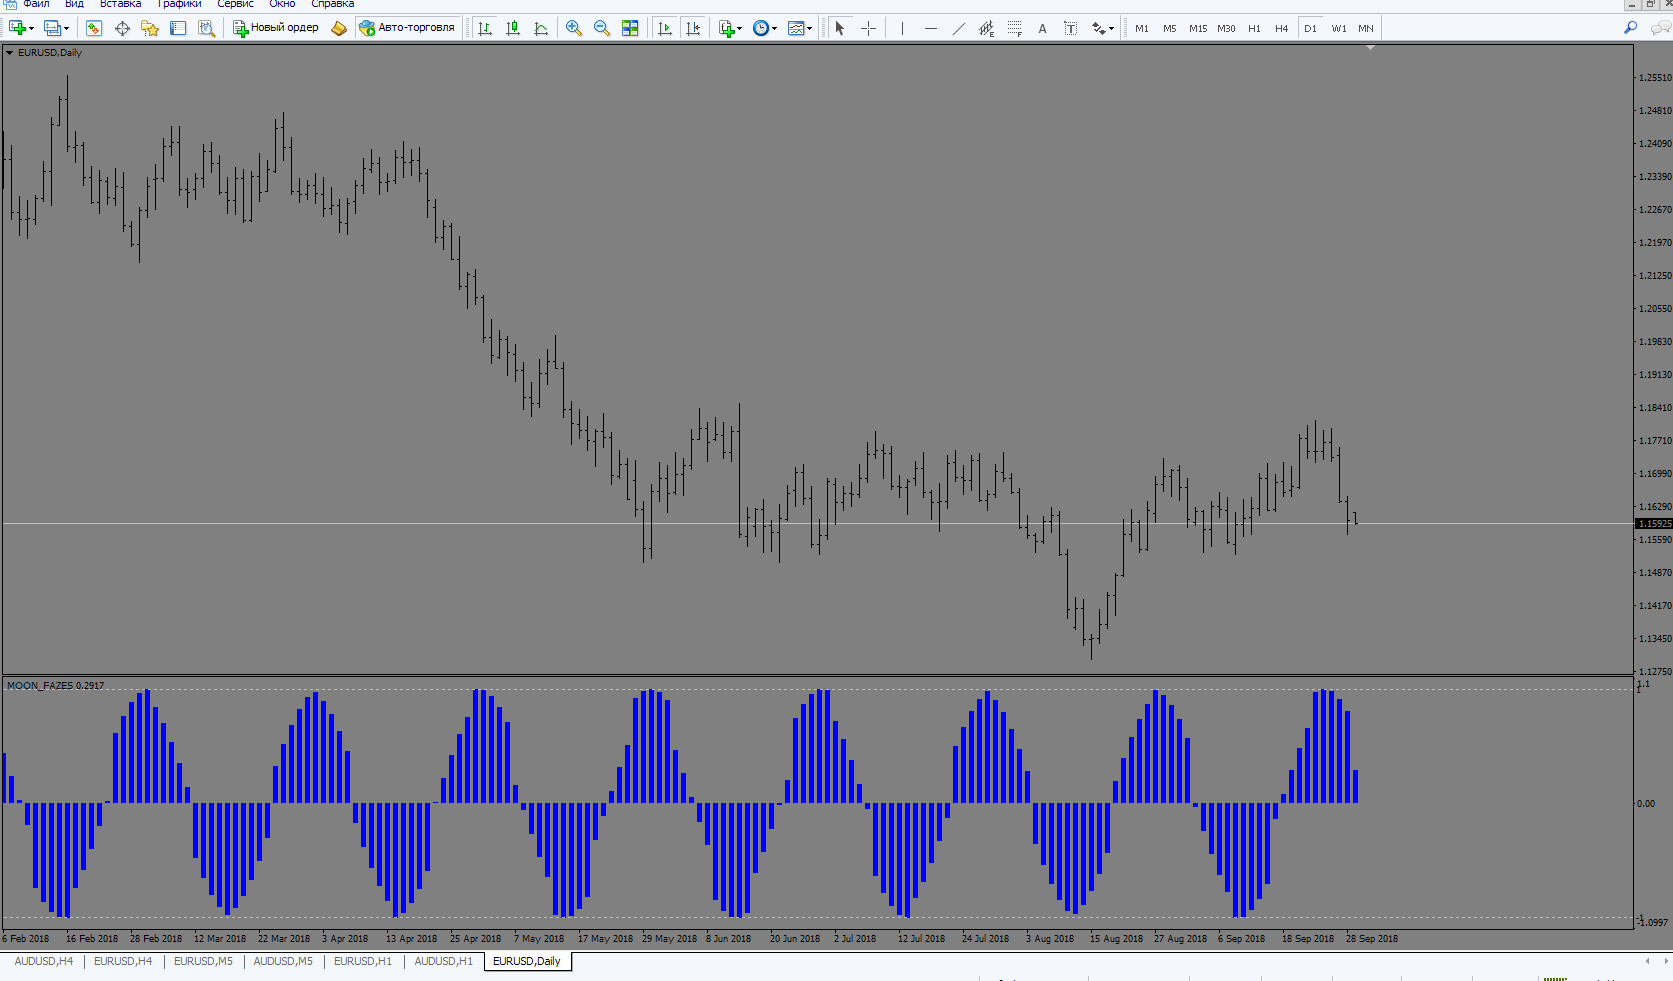Draw a trendline
Image resolution: width=1673 pixels, height=981 pixels.
click(x=959, y=28)
